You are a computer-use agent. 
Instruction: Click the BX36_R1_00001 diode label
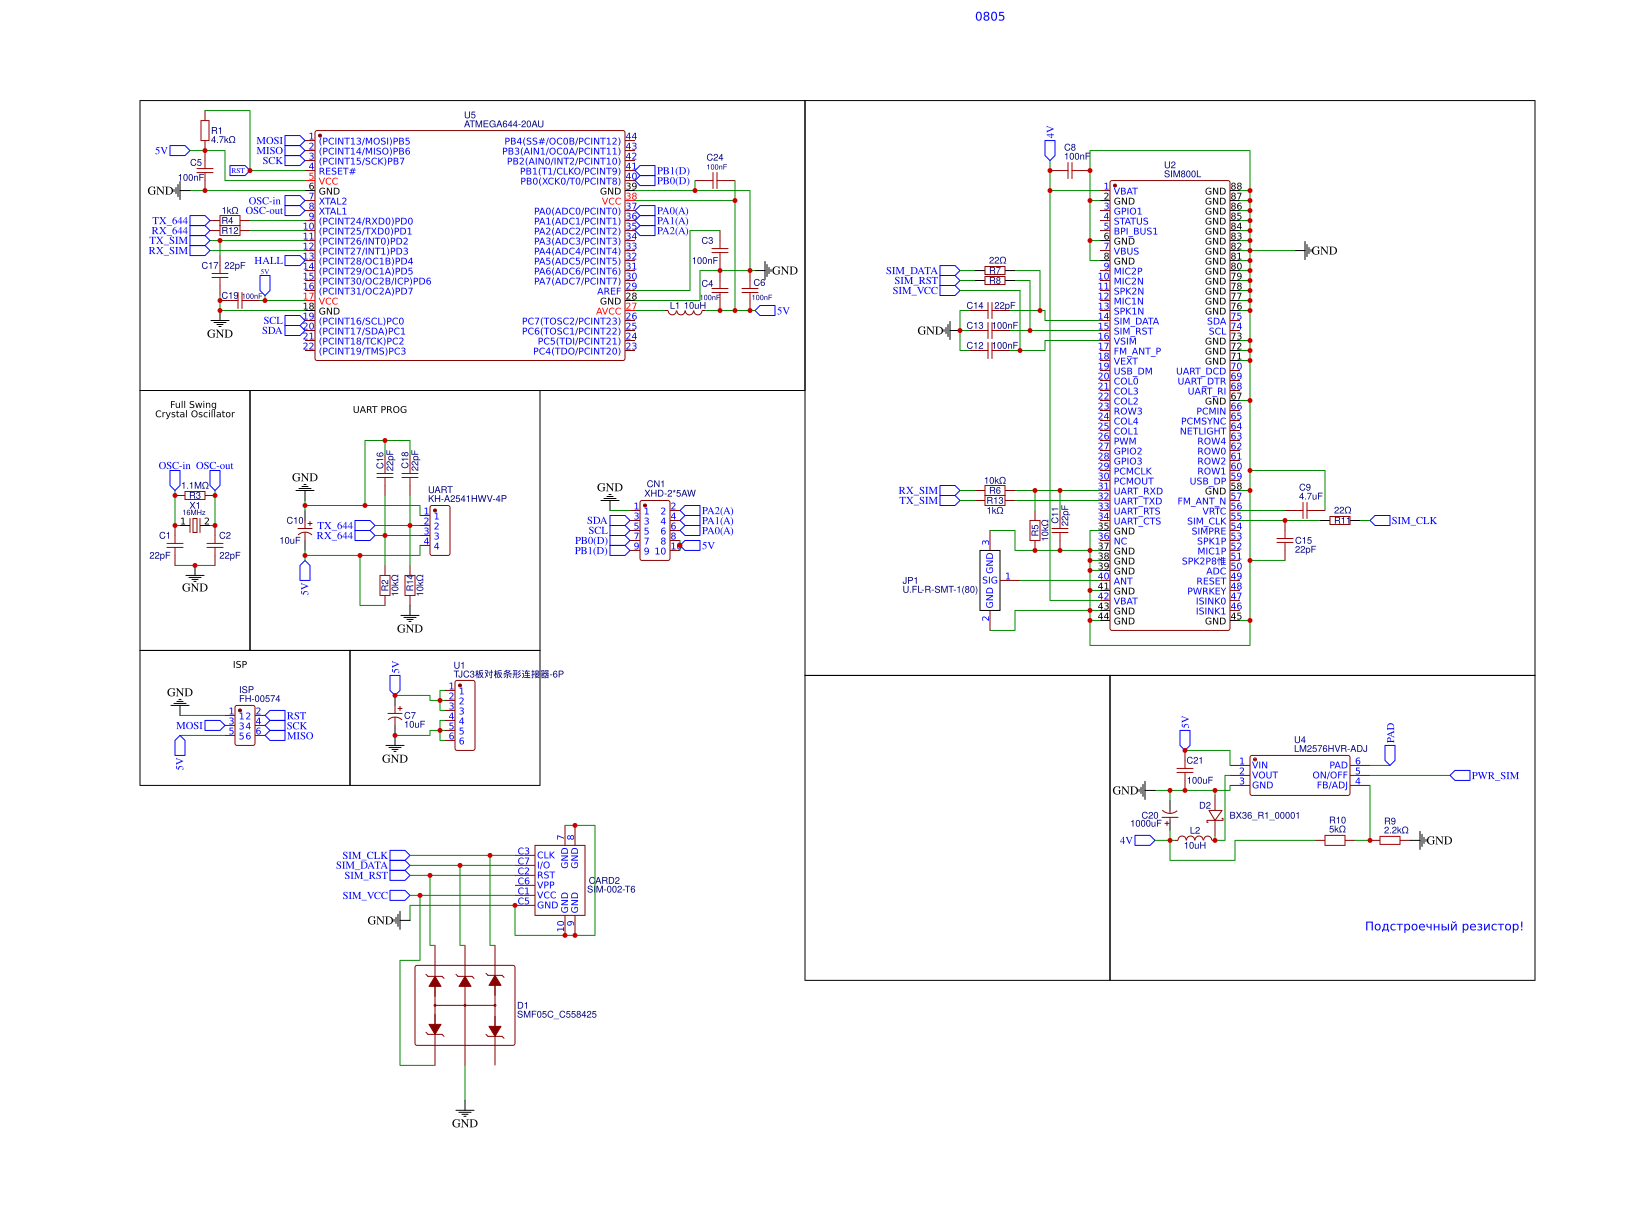[x=1264, y=815]
